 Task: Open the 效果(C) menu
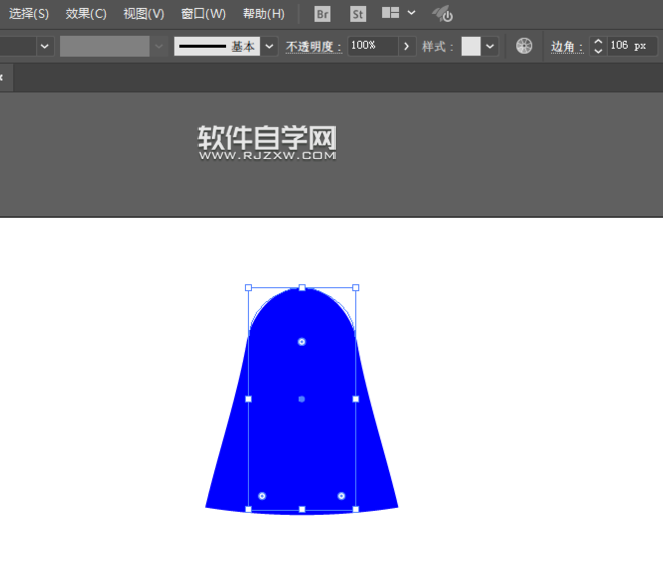point(86,14)
